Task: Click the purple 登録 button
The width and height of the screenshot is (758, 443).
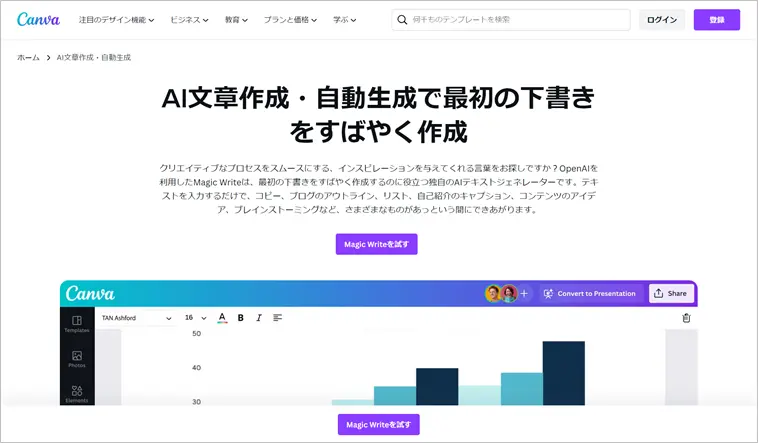Action: pyautogui.click(x=717, y=20)
